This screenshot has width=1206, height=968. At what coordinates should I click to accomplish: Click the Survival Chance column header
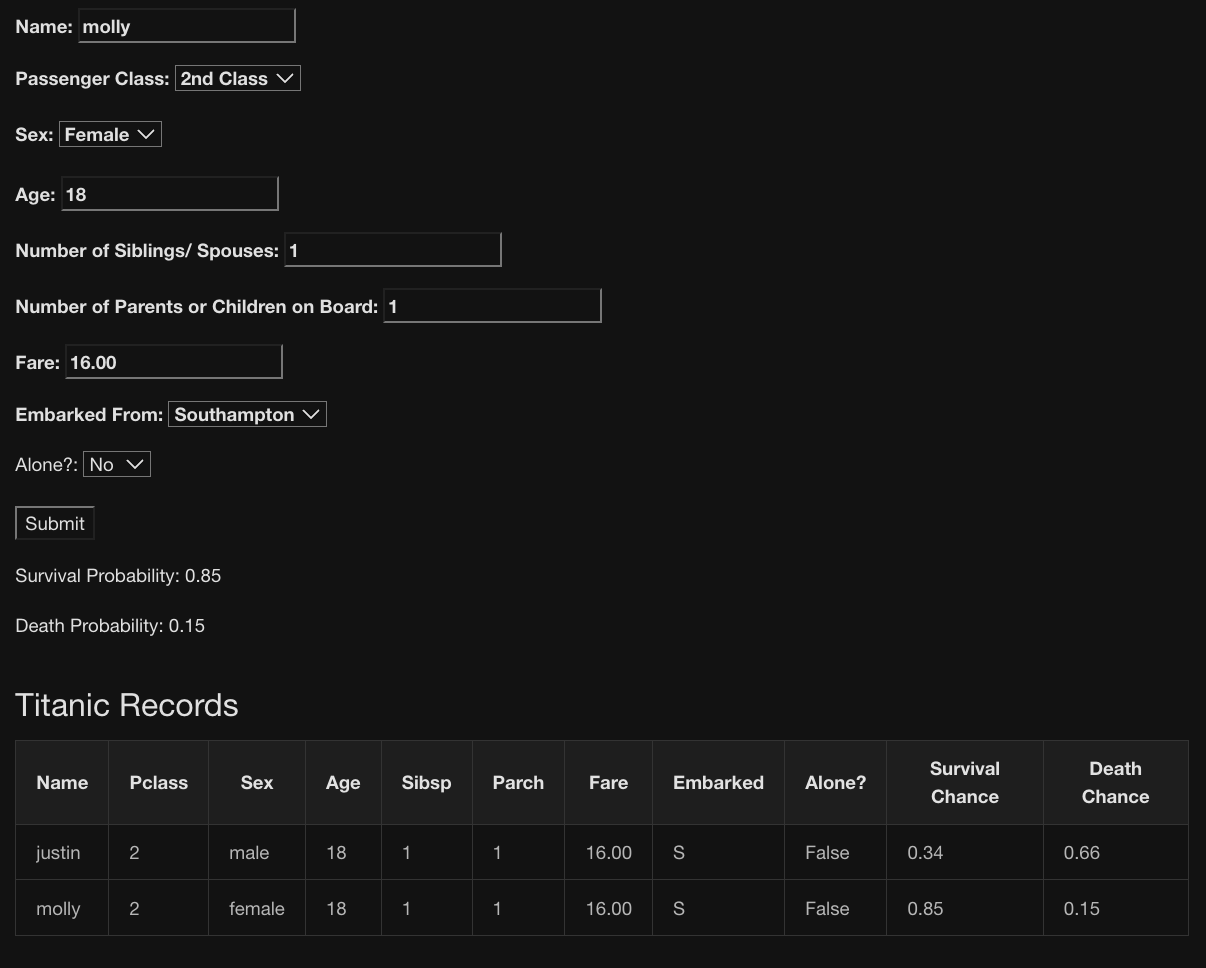pos(965,783)
